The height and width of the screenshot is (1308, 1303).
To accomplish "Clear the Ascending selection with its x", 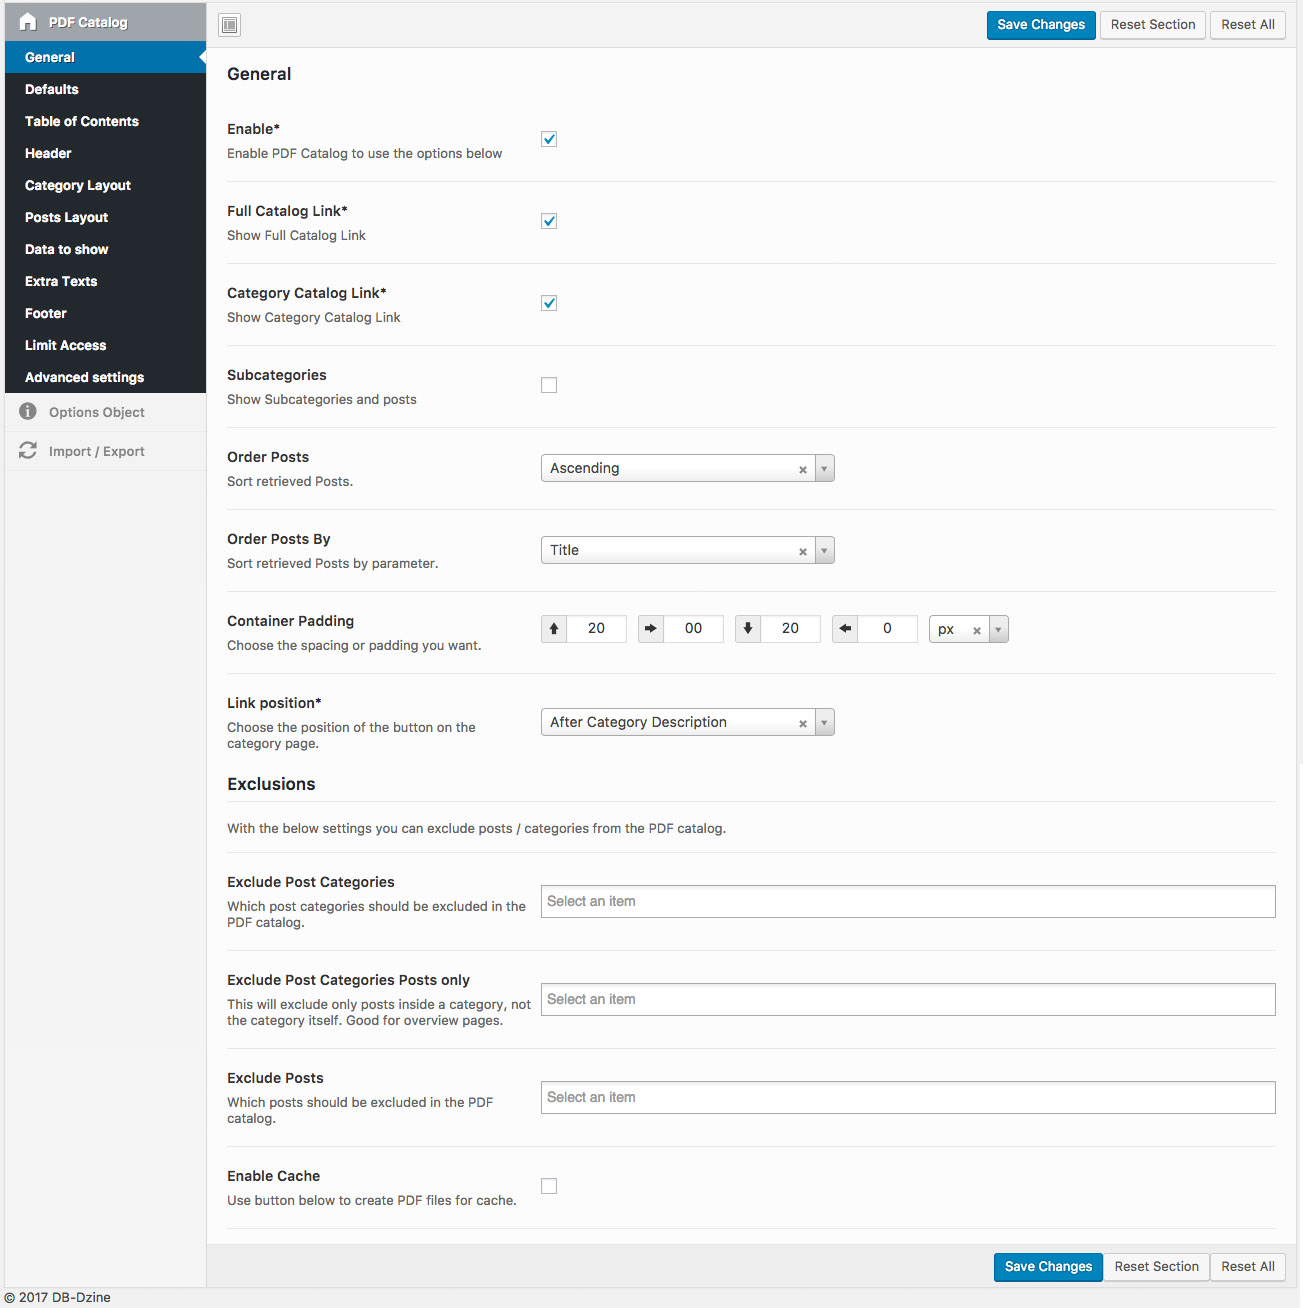I will tap(803, 469).
